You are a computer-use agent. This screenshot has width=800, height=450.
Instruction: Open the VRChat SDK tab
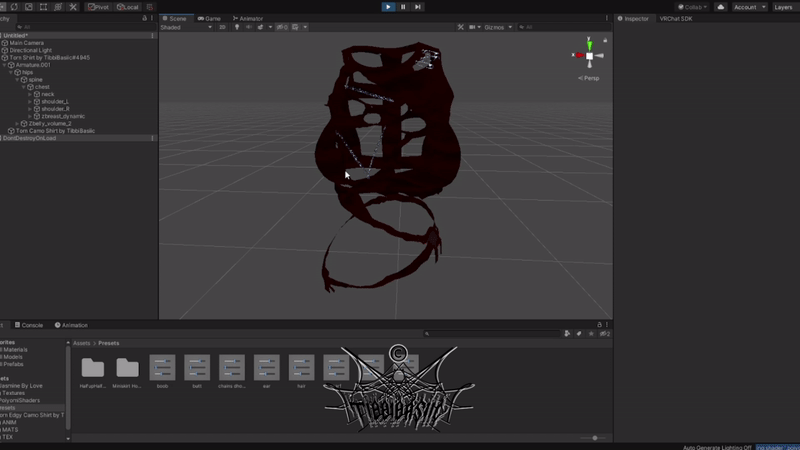[676, 18]
